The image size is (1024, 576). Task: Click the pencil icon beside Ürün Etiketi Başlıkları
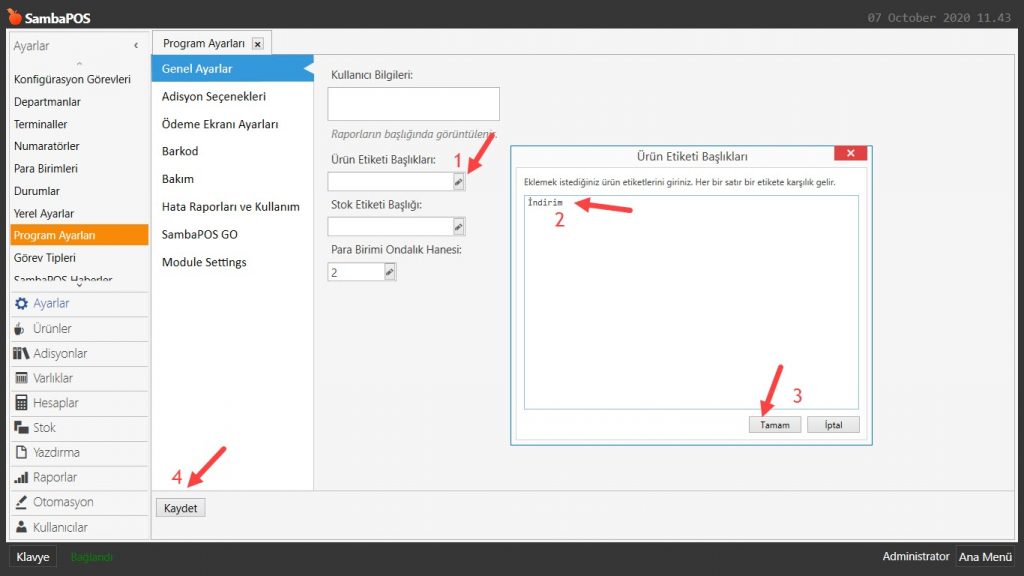(459, 182)
